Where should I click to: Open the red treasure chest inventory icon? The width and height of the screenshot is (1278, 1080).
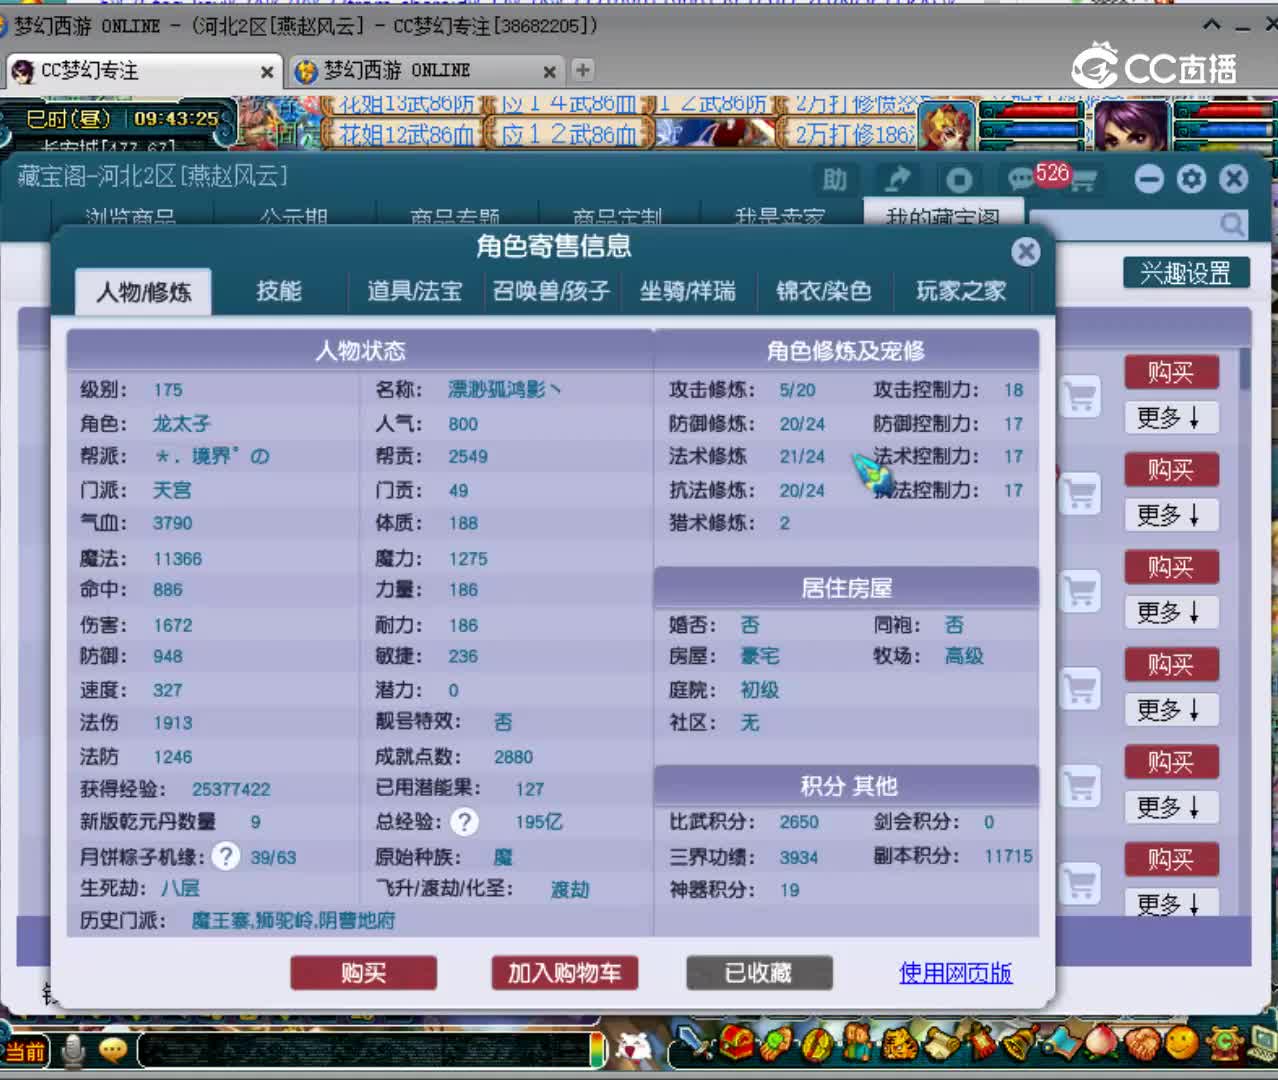pyautogui.click(x=736, y=1043)
